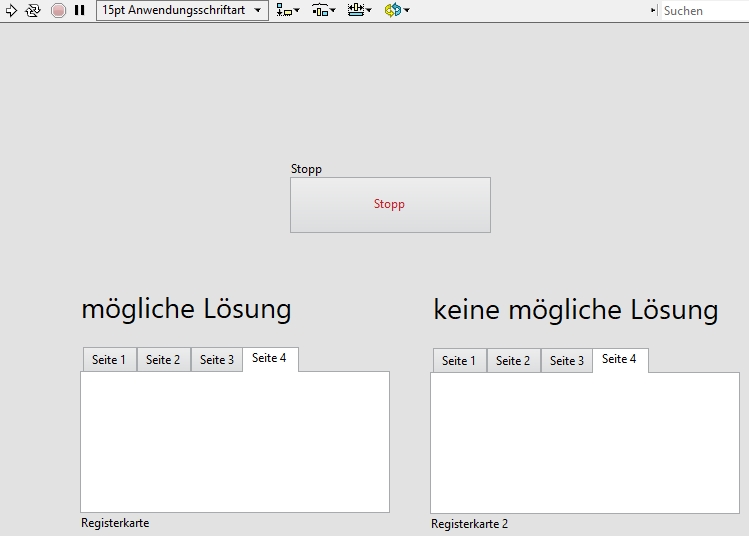Click the Run Continuously icon
Viewport: 749px width, 536px height.
click(x=33, y=10)
